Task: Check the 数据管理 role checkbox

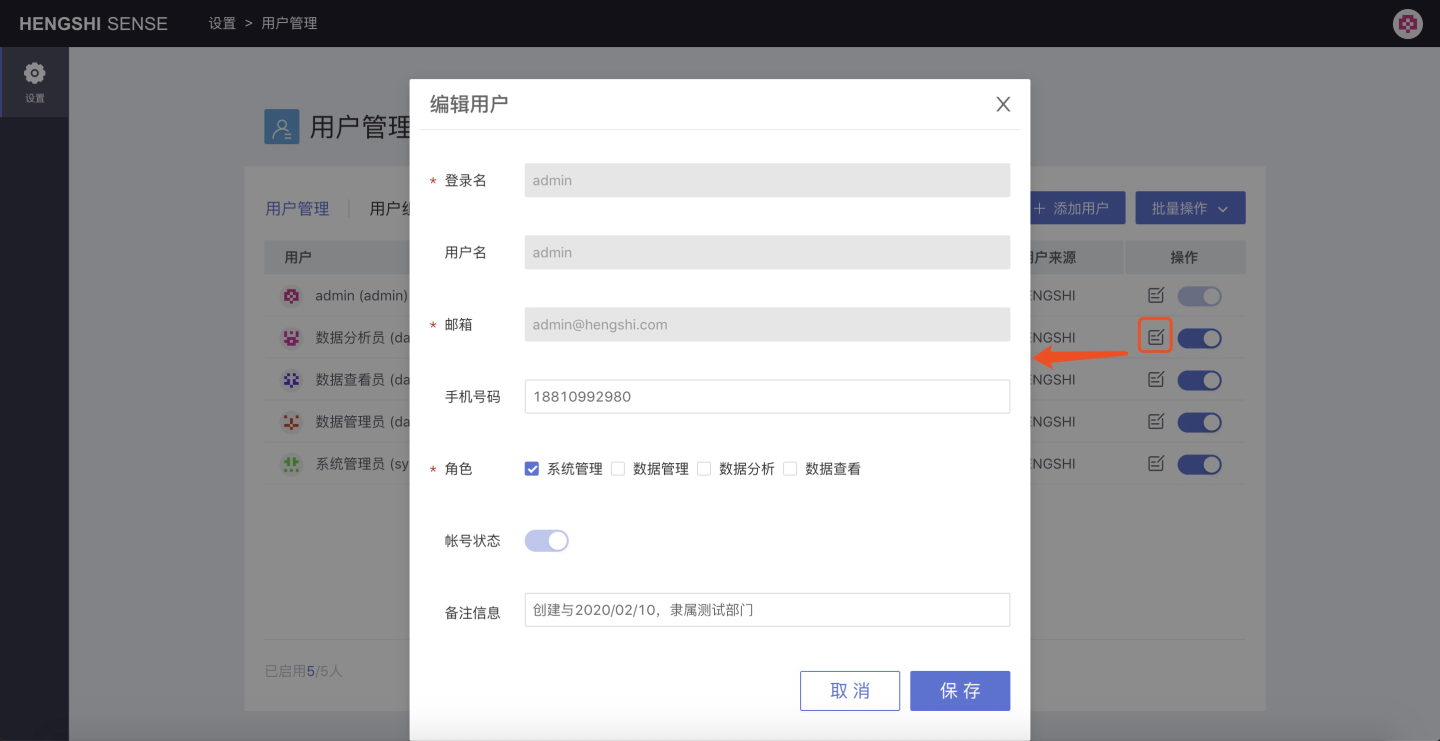Action: (618, 469)
